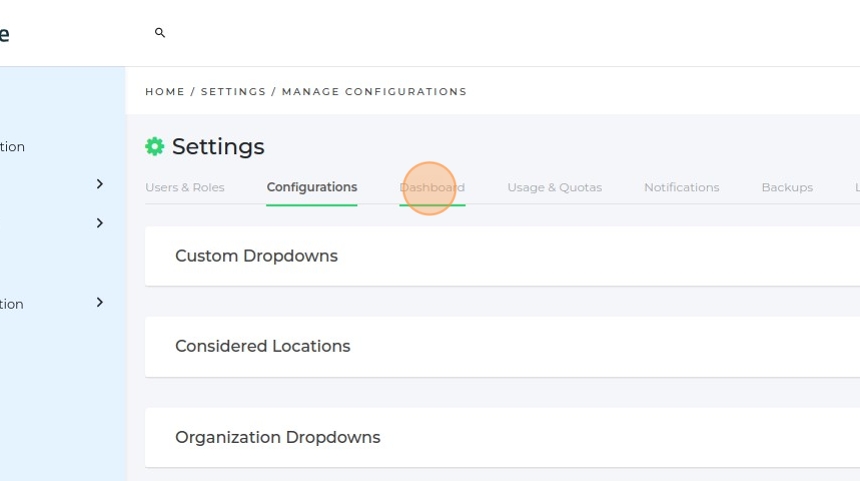Expand the Organization Dropdowns section

278,438
